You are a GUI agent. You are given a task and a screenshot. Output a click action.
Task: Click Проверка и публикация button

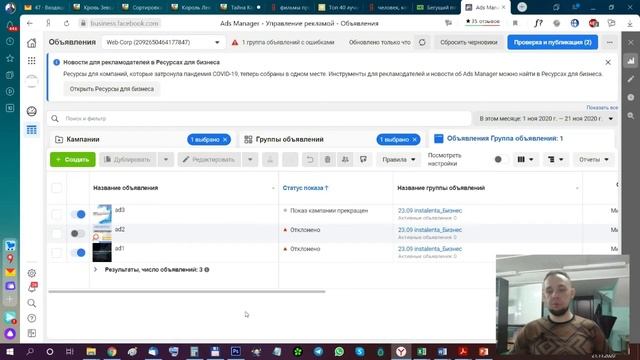click(553, 42)
